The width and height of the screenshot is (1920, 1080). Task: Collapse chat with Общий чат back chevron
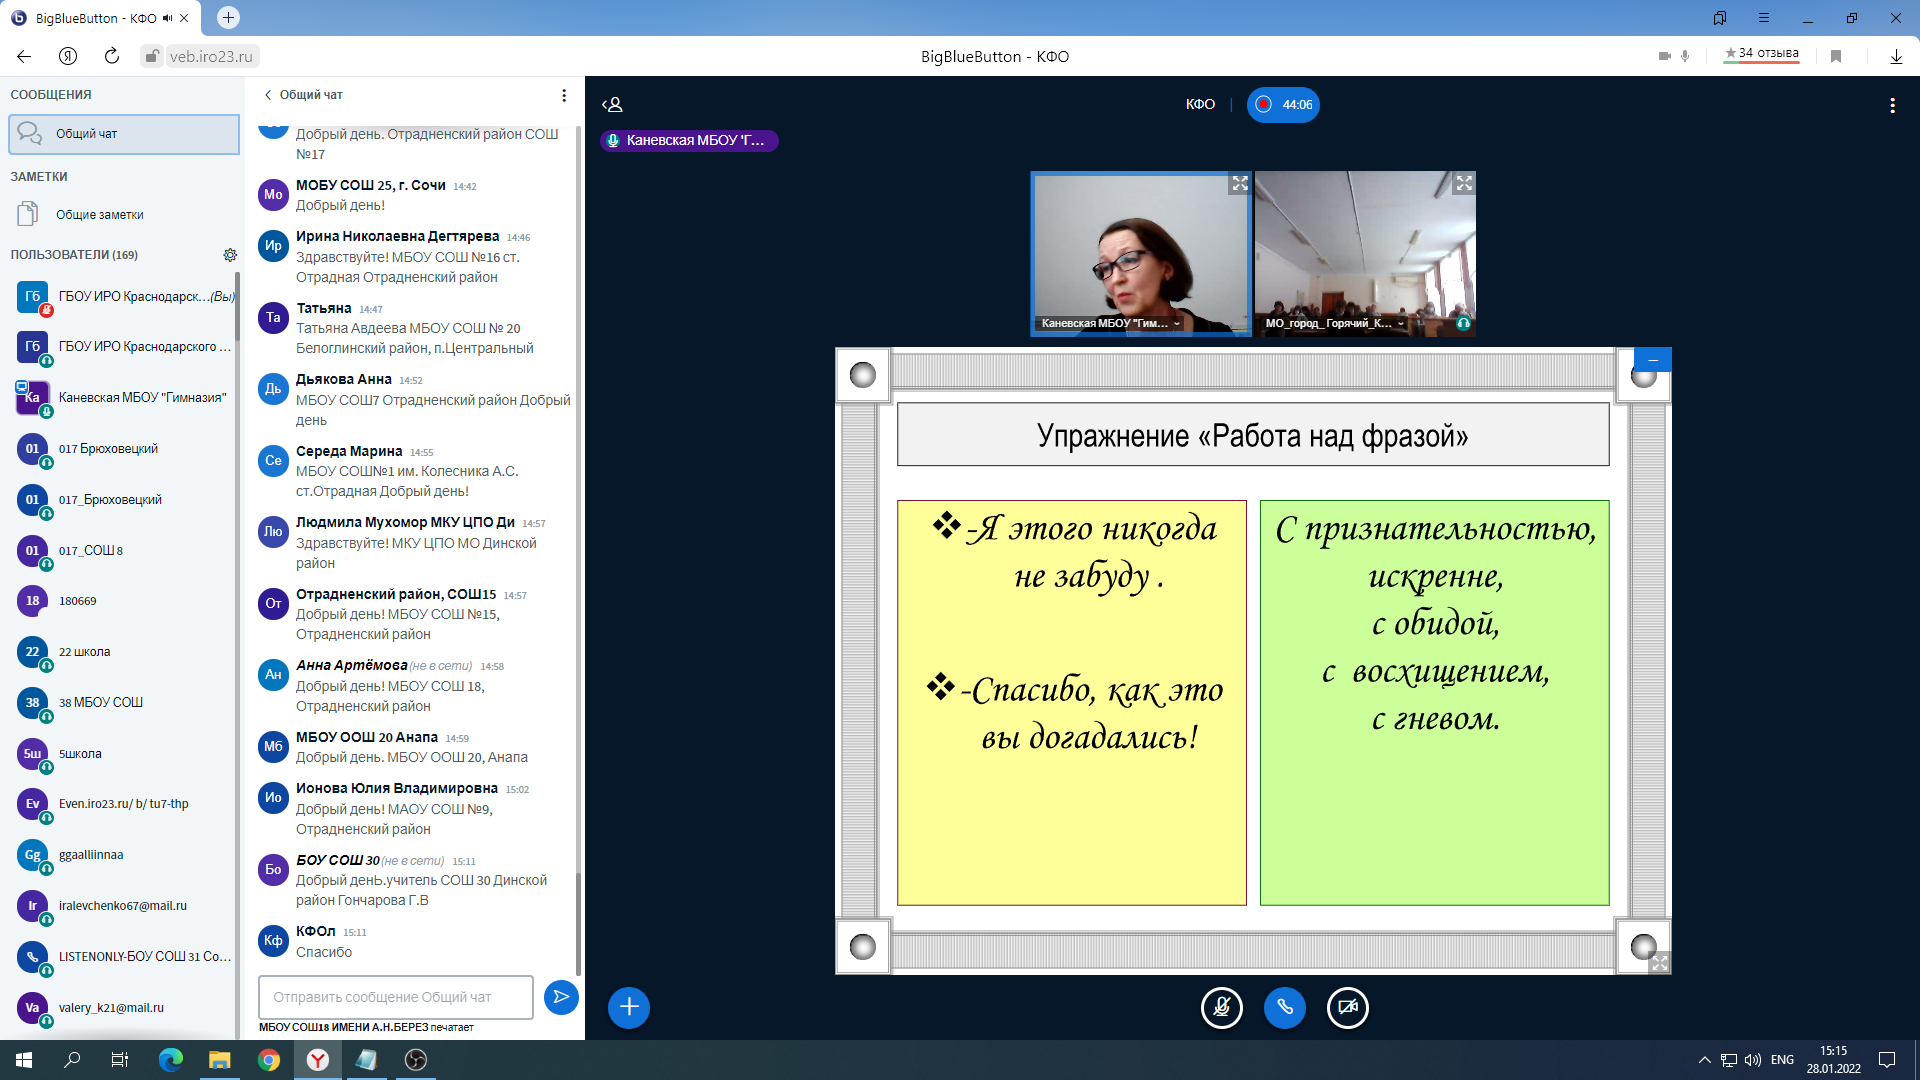[268, 95]
